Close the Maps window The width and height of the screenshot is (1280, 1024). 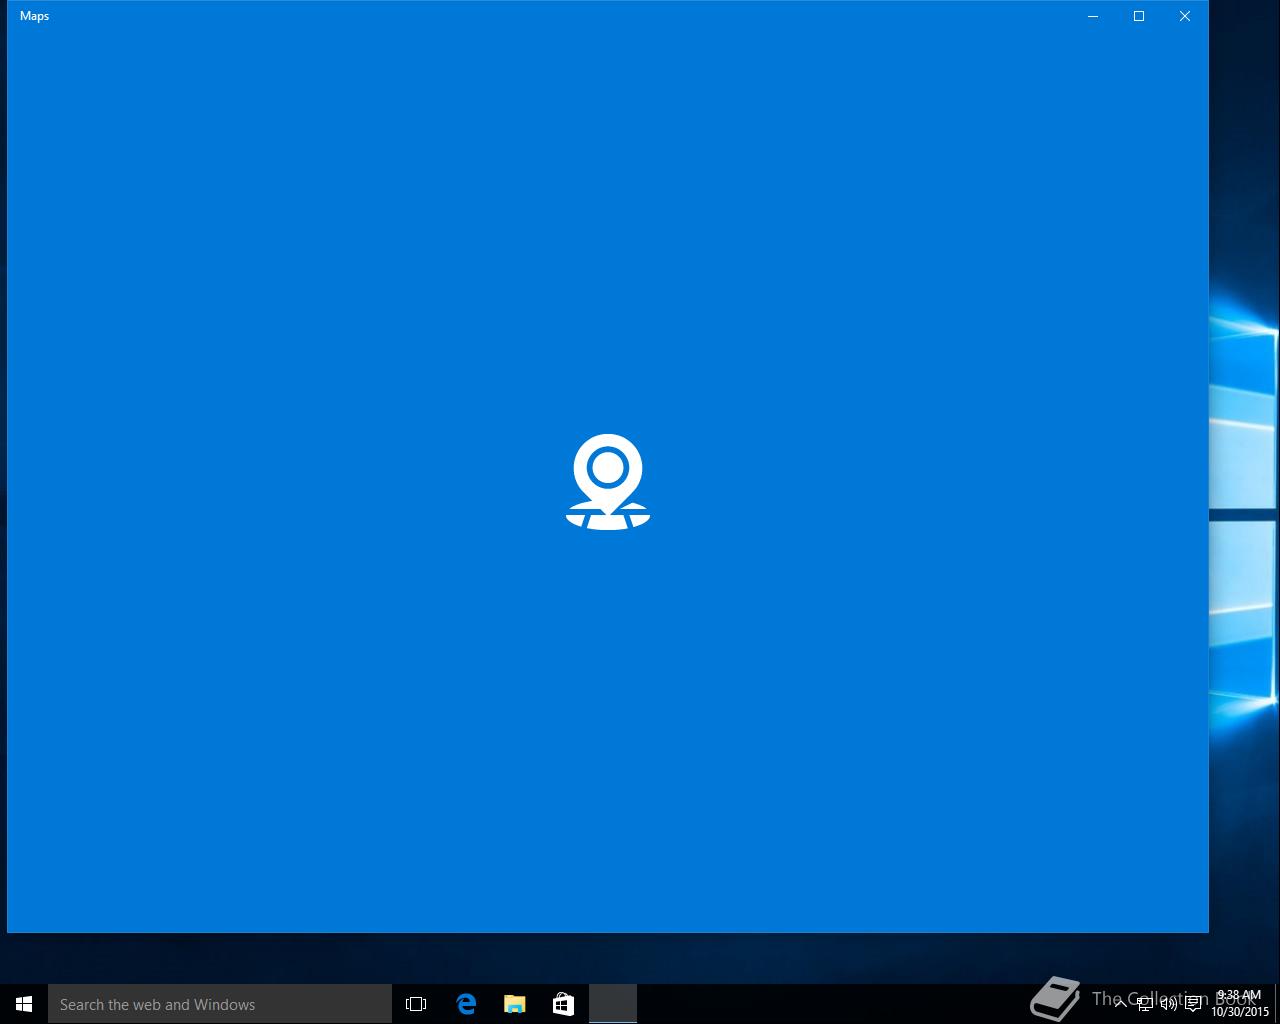1185,16
